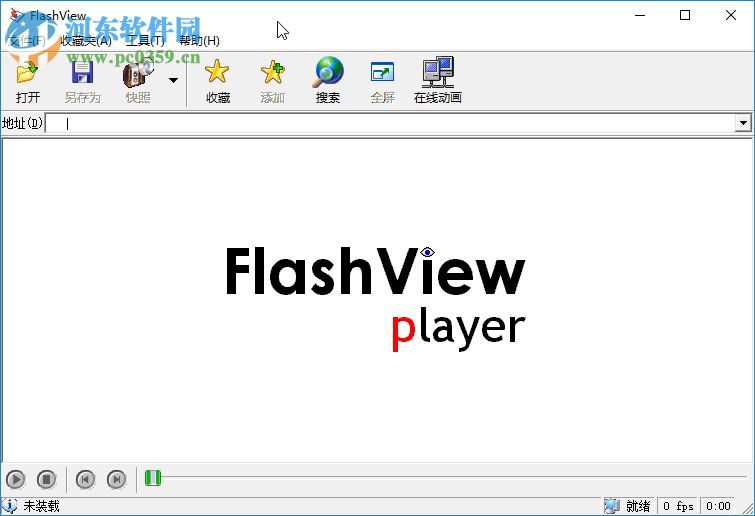The width and height of the screenshot is (755, 516).
Task: Open Online Animation (在线动画) computers icon
Action: (x=438, y=72)
